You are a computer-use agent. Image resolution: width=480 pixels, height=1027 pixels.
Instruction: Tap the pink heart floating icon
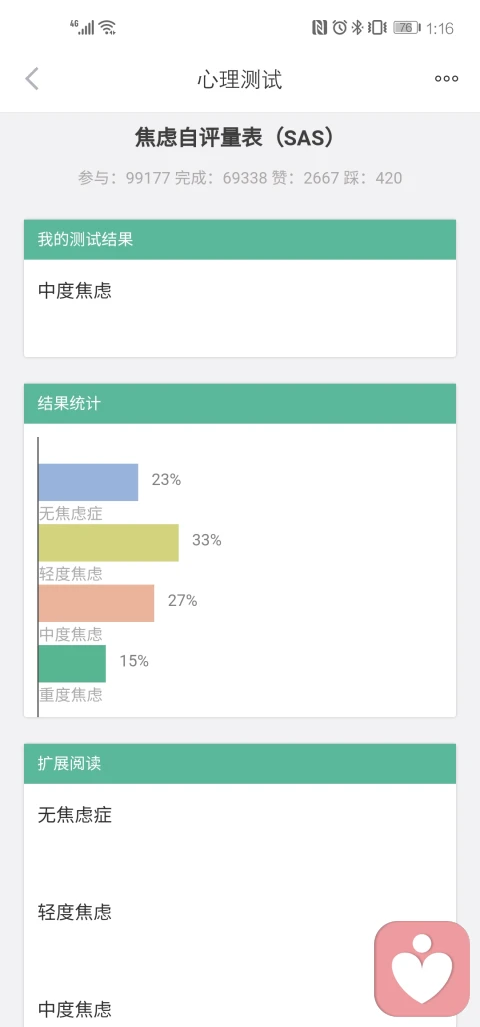(x=422, y=969)
